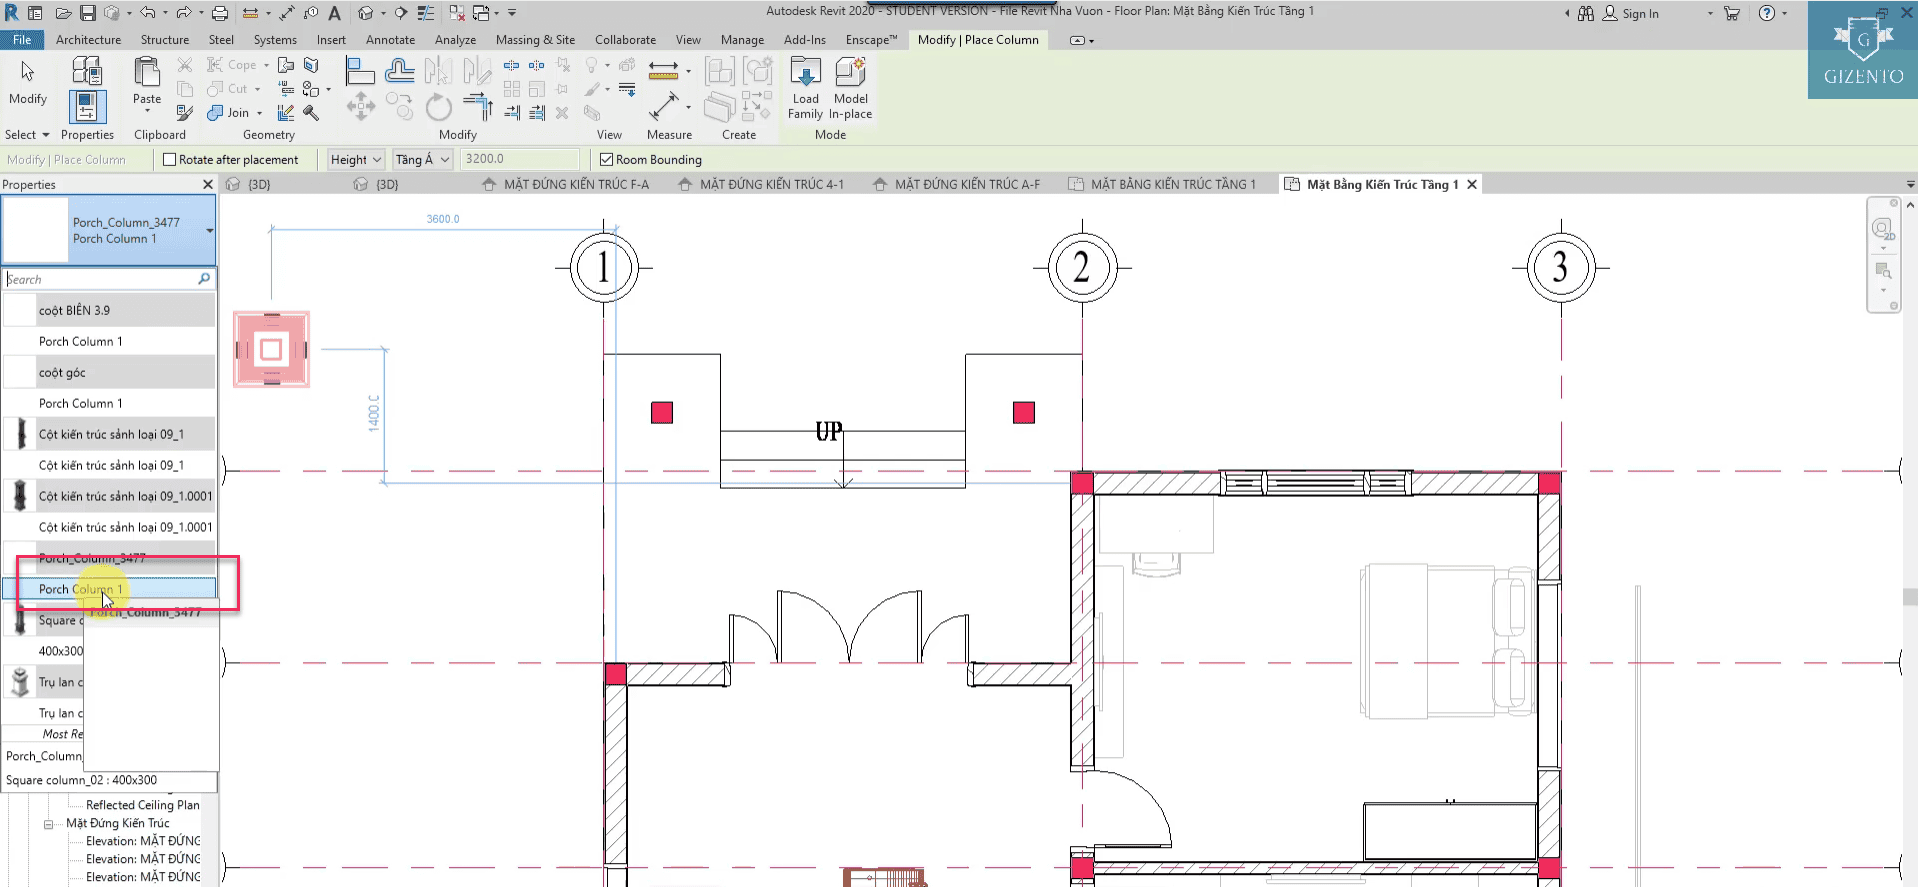Click the Join geometry button
This screenshot has width=1918, height=887.
[x=228, y=113]
